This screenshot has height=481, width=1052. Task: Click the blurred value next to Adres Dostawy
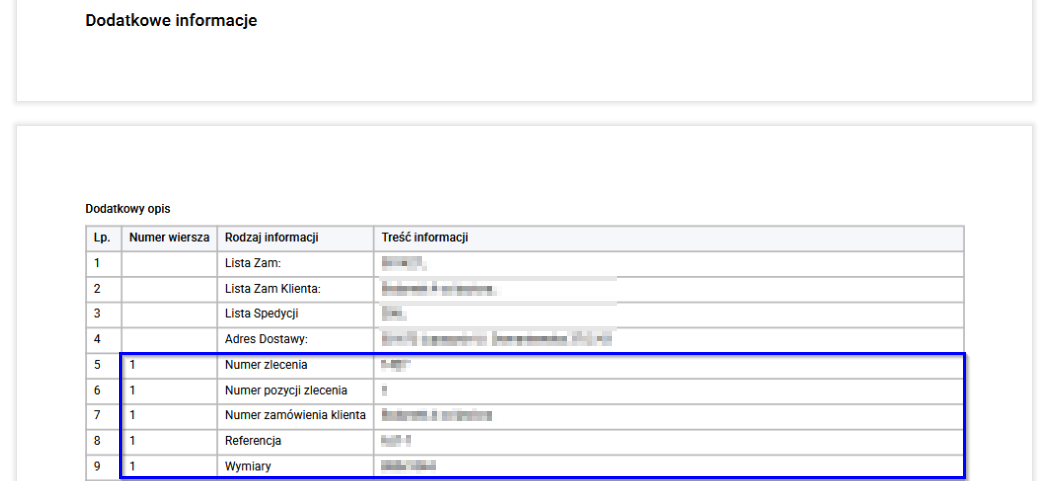click(496, 339)
